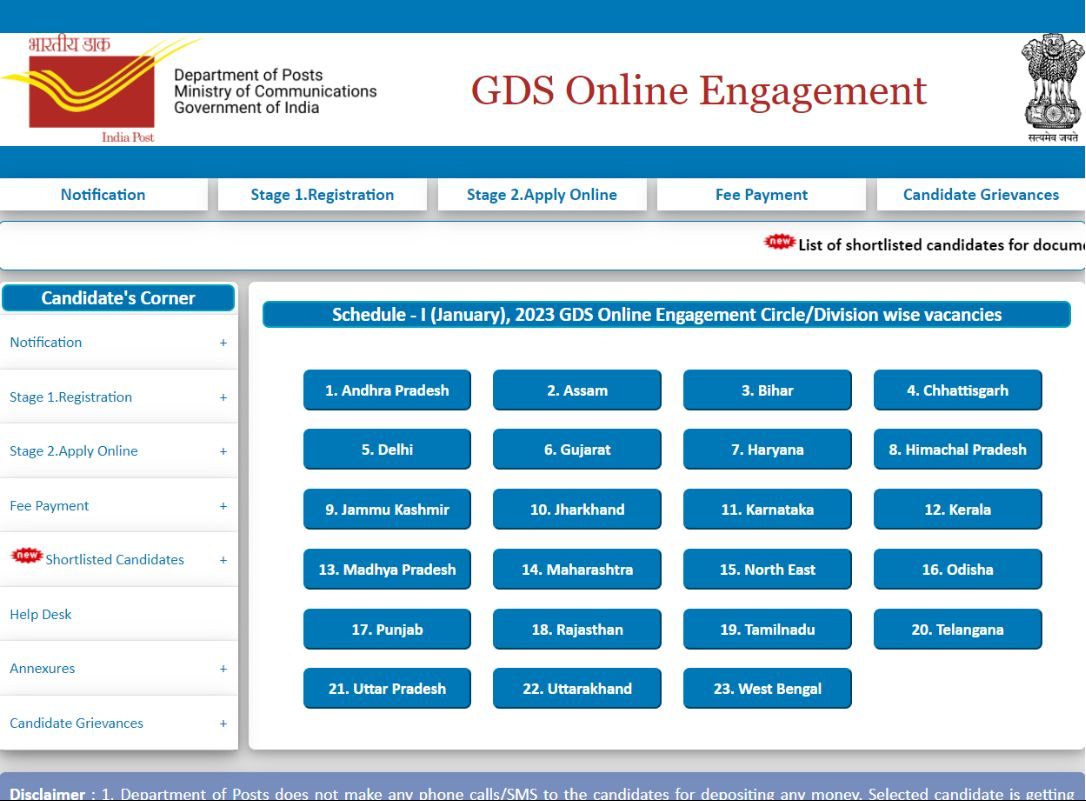Screen dimensions: 1086x801
Task: Expand the plus next to sidebar Notification
Action: 223,343
